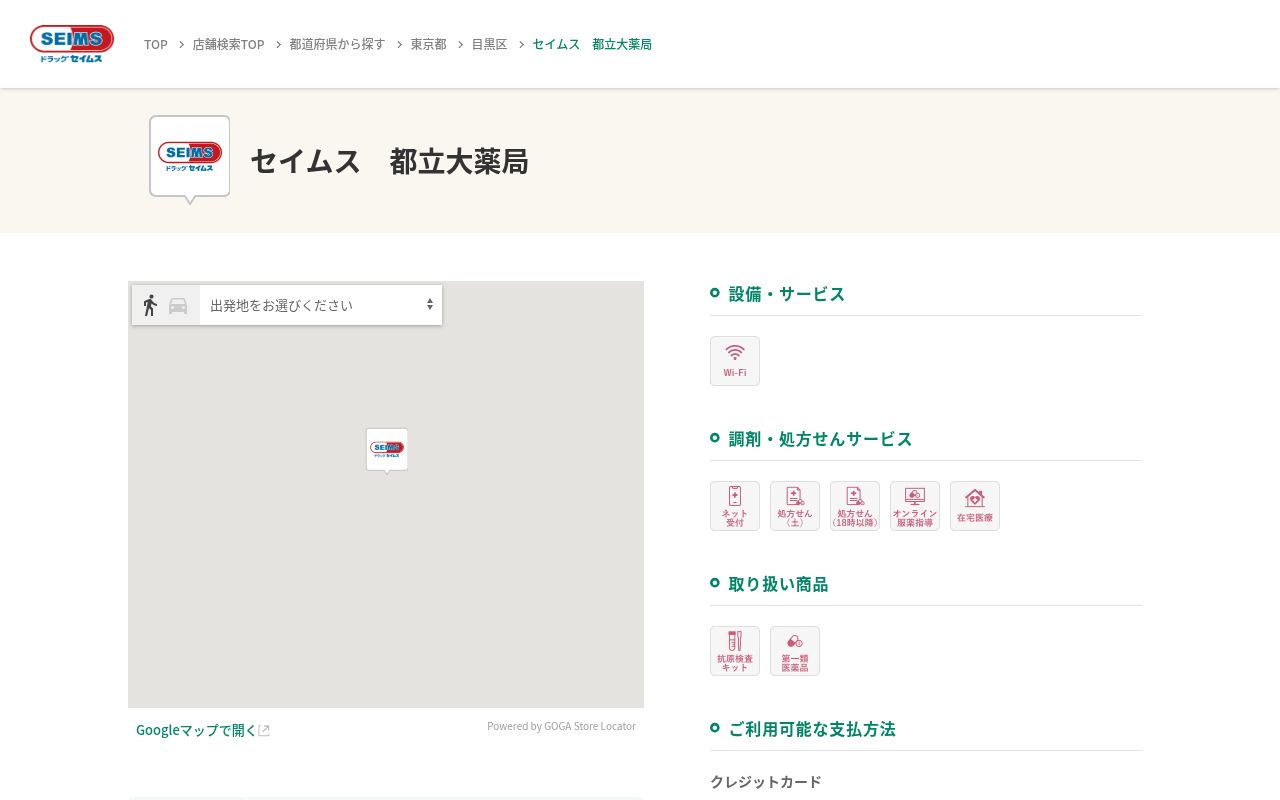
Task: Click the ネット受付 icon
Action: [x=735, y=506]
